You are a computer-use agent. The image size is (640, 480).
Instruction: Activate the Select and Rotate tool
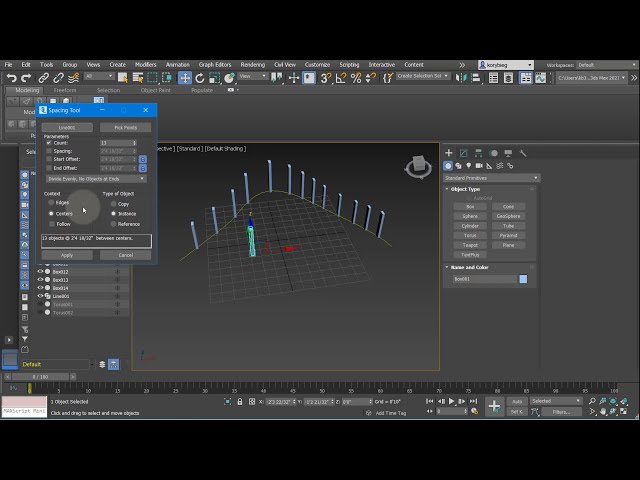coord(200,78)
